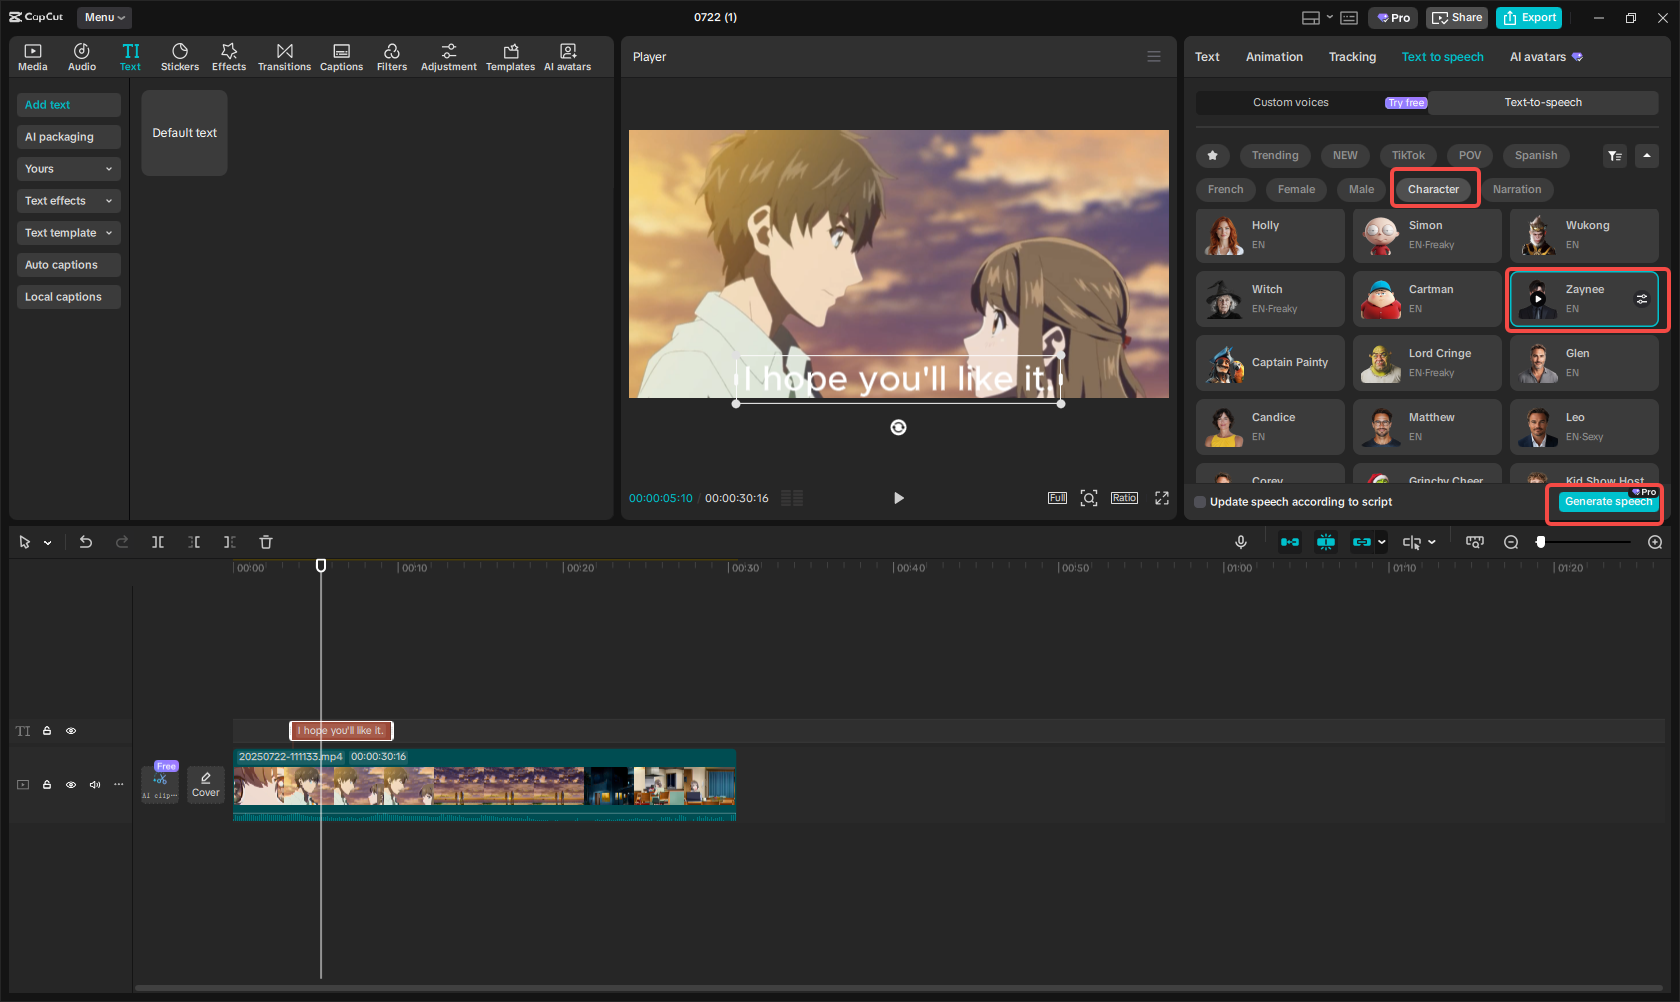1680x1002 pixels.
Task: Record a voiceover with the microphone tool
Action: [x=1240, y=541]
